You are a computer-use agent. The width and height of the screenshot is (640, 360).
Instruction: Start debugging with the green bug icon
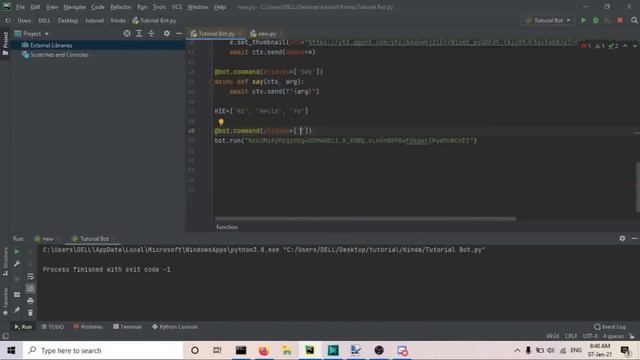596,20
